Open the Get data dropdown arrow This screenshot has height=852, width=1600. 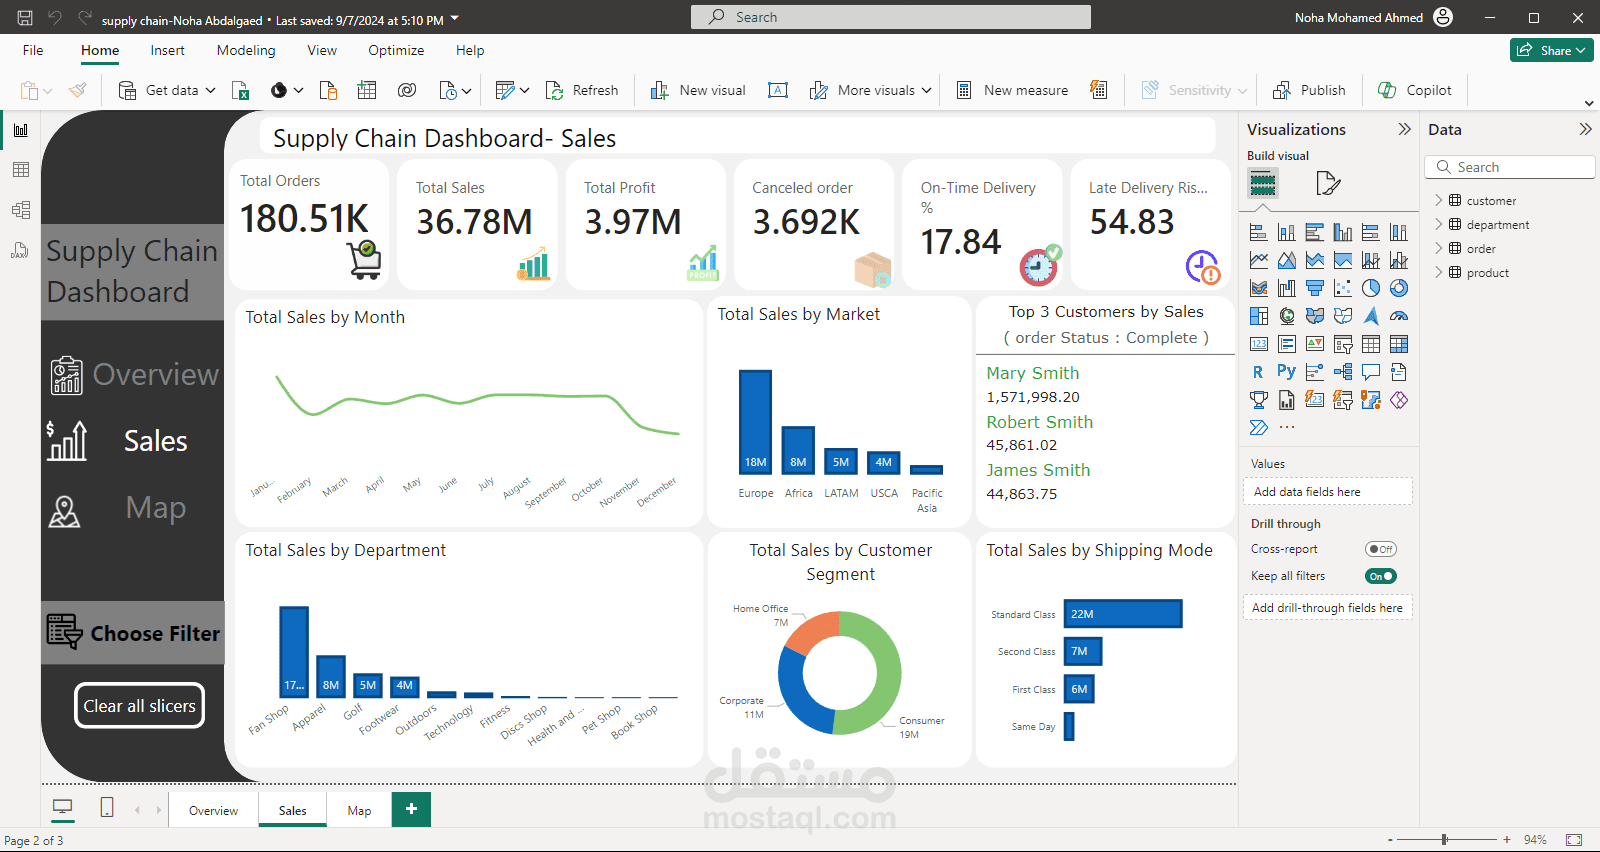[x=211, y=90]
